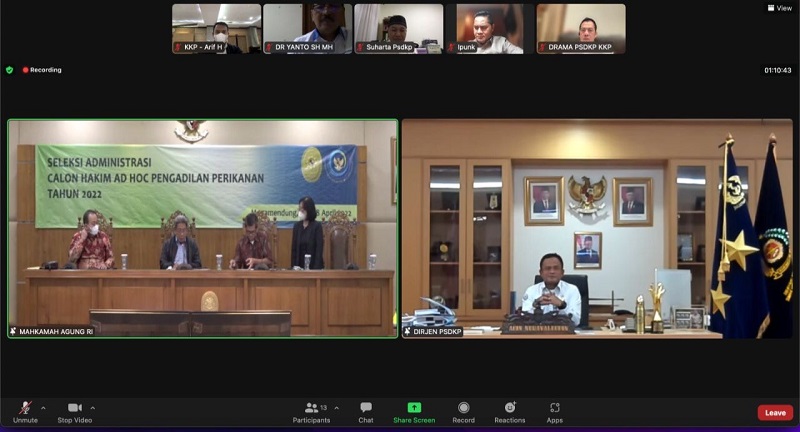Select the KKP - Arif H video thumbnail
800x432 pixels.
(216, 29)
